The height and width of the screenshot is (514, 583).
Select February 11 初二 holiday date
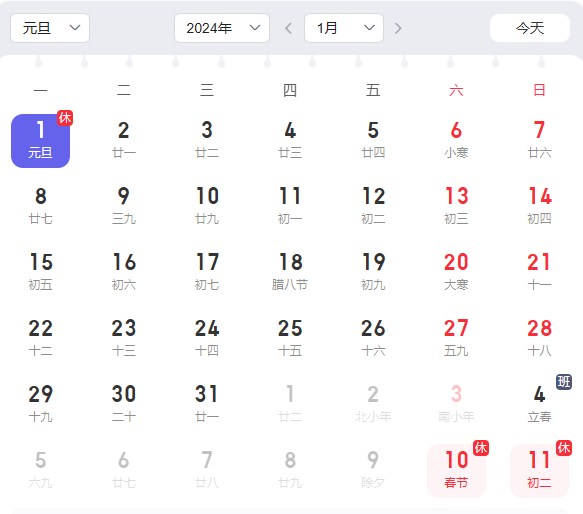[539, 470]
